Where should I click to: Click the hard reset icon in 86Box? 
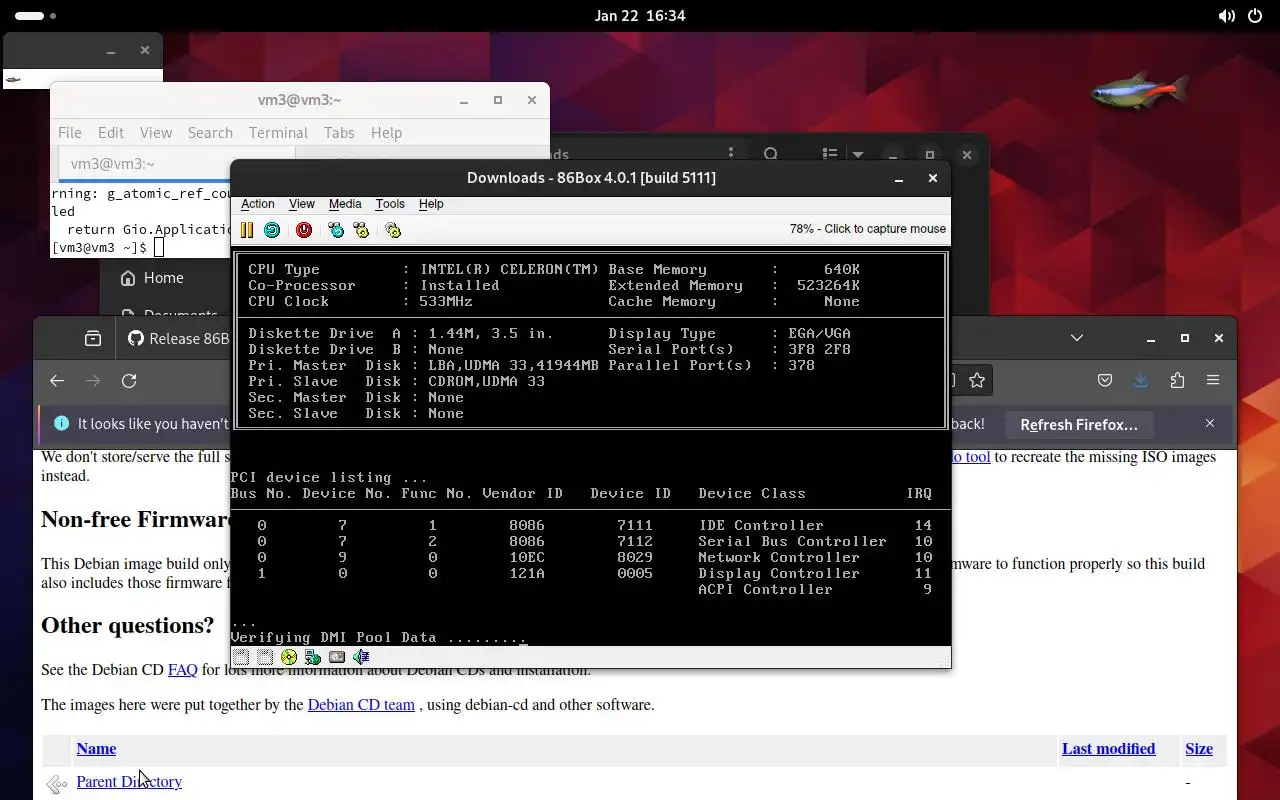tap(272, 230)
